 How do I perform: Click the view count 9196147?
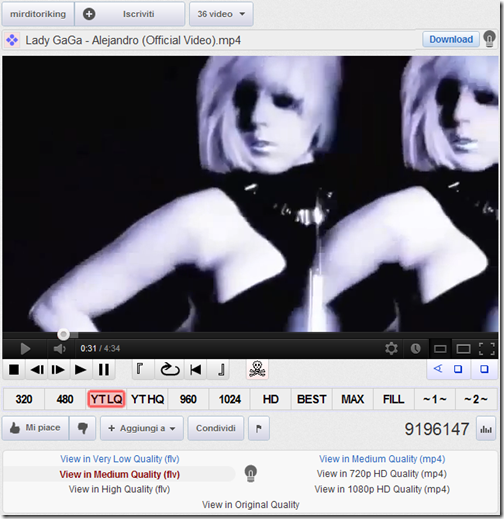point(437,429)
